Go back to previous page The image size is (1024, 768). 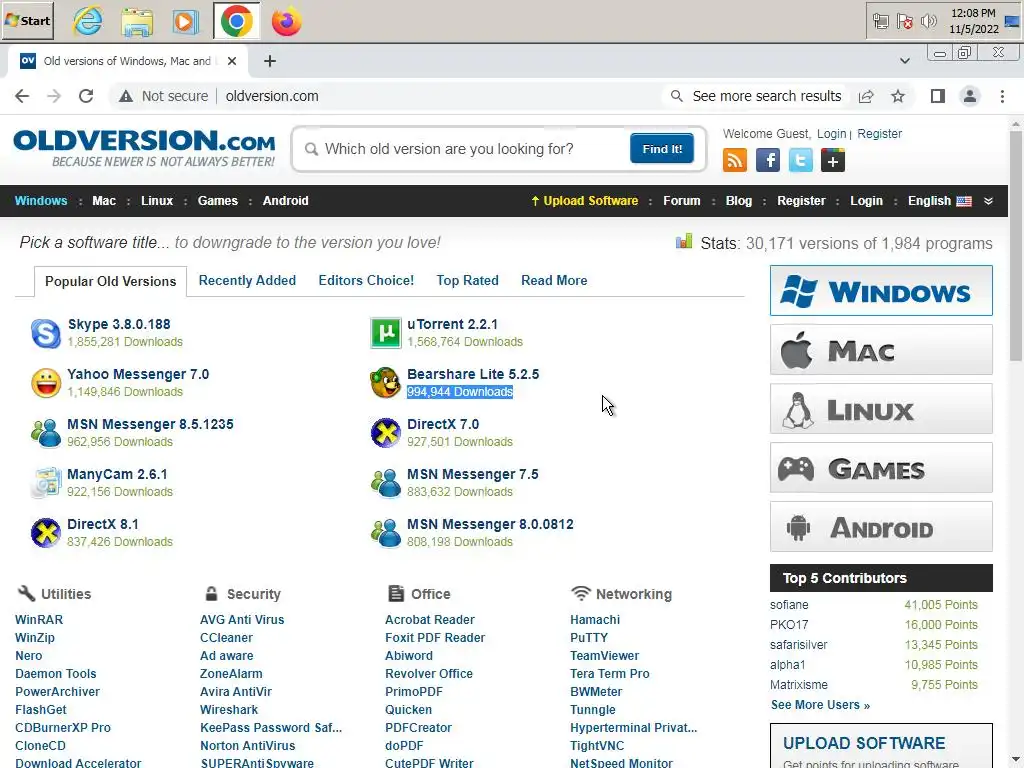pos(22,97)
